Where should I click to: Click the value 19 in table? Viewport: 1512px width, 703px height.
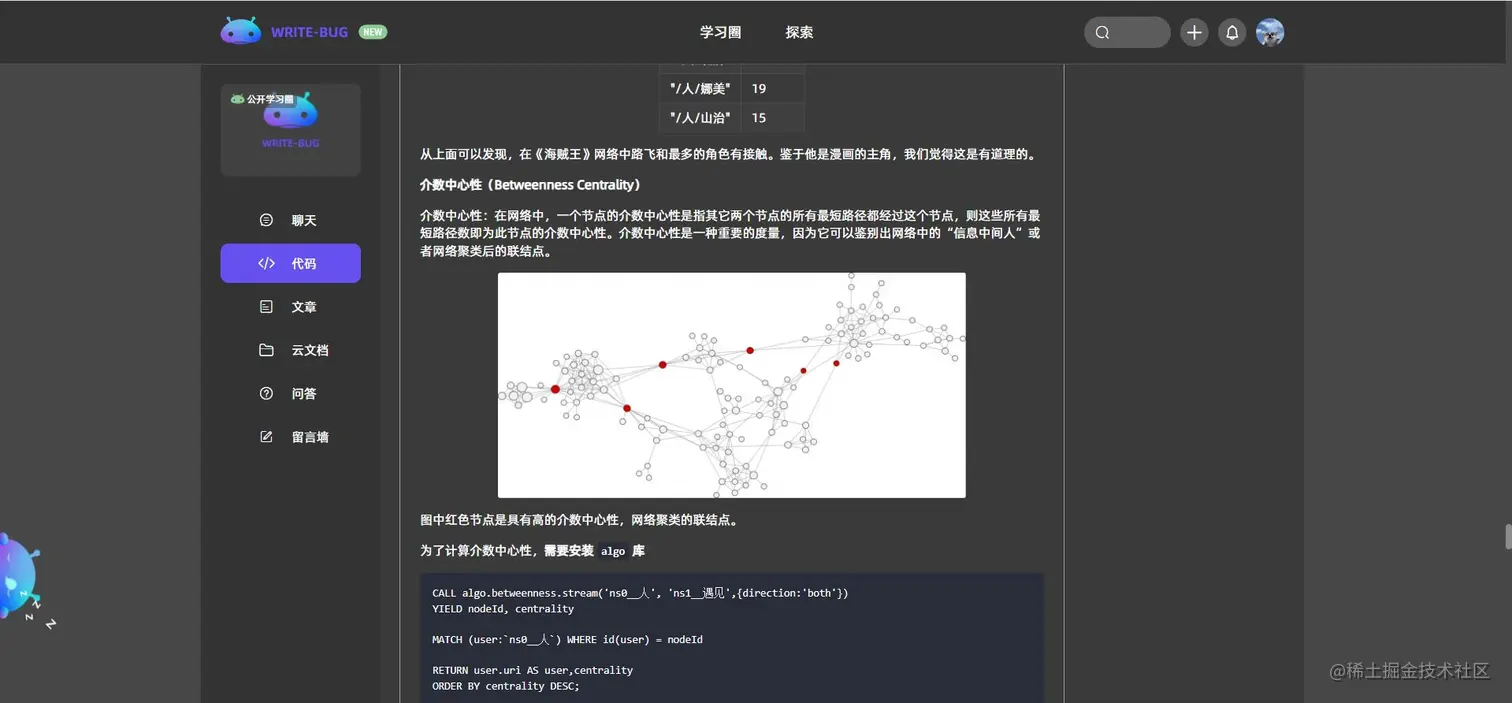pyautogui.click(x=759, y=89)
